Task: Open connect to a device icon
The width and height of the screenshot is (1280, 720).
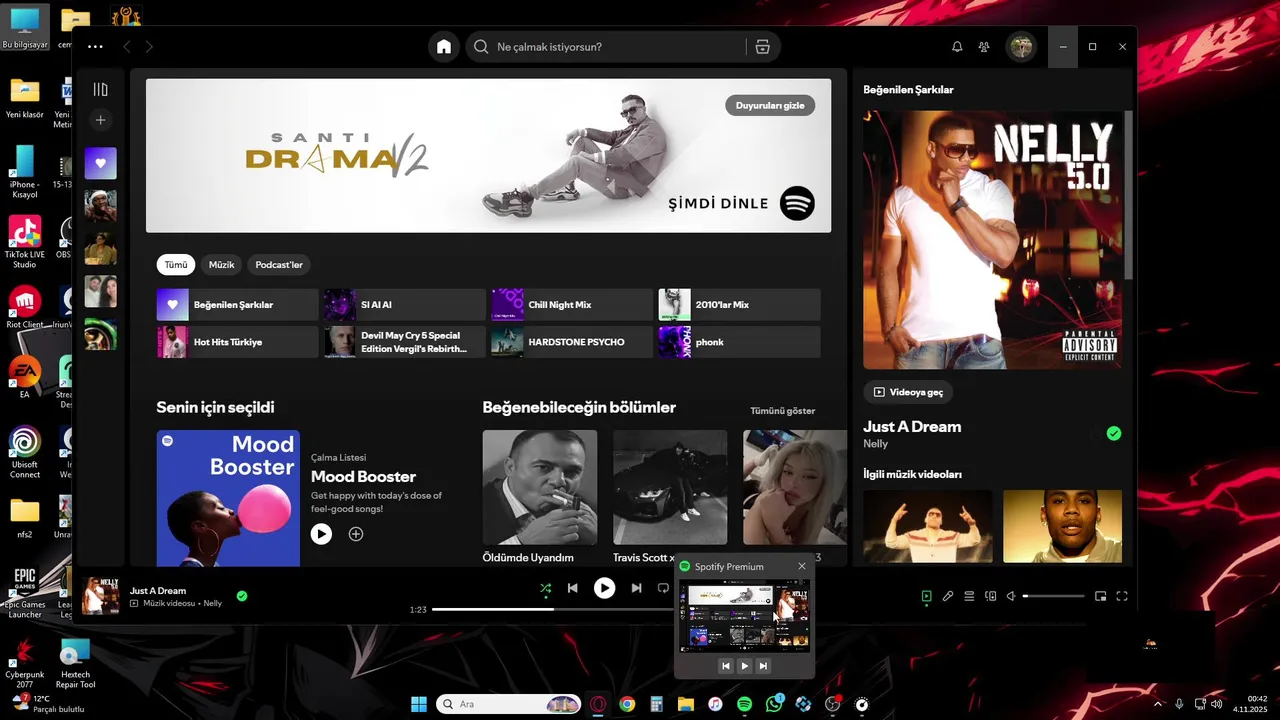Action: tap(991, 596)
